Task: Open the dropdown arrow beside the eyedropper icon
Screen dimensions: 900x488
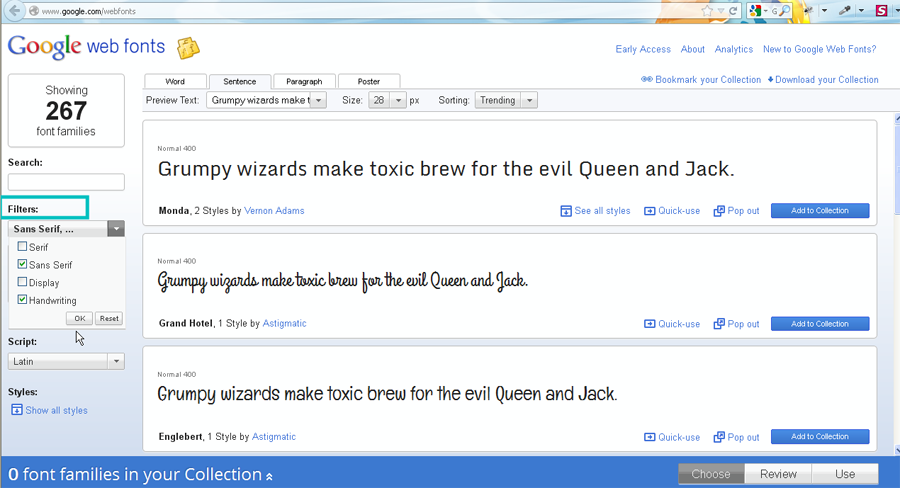Action: tap(860, 11)
